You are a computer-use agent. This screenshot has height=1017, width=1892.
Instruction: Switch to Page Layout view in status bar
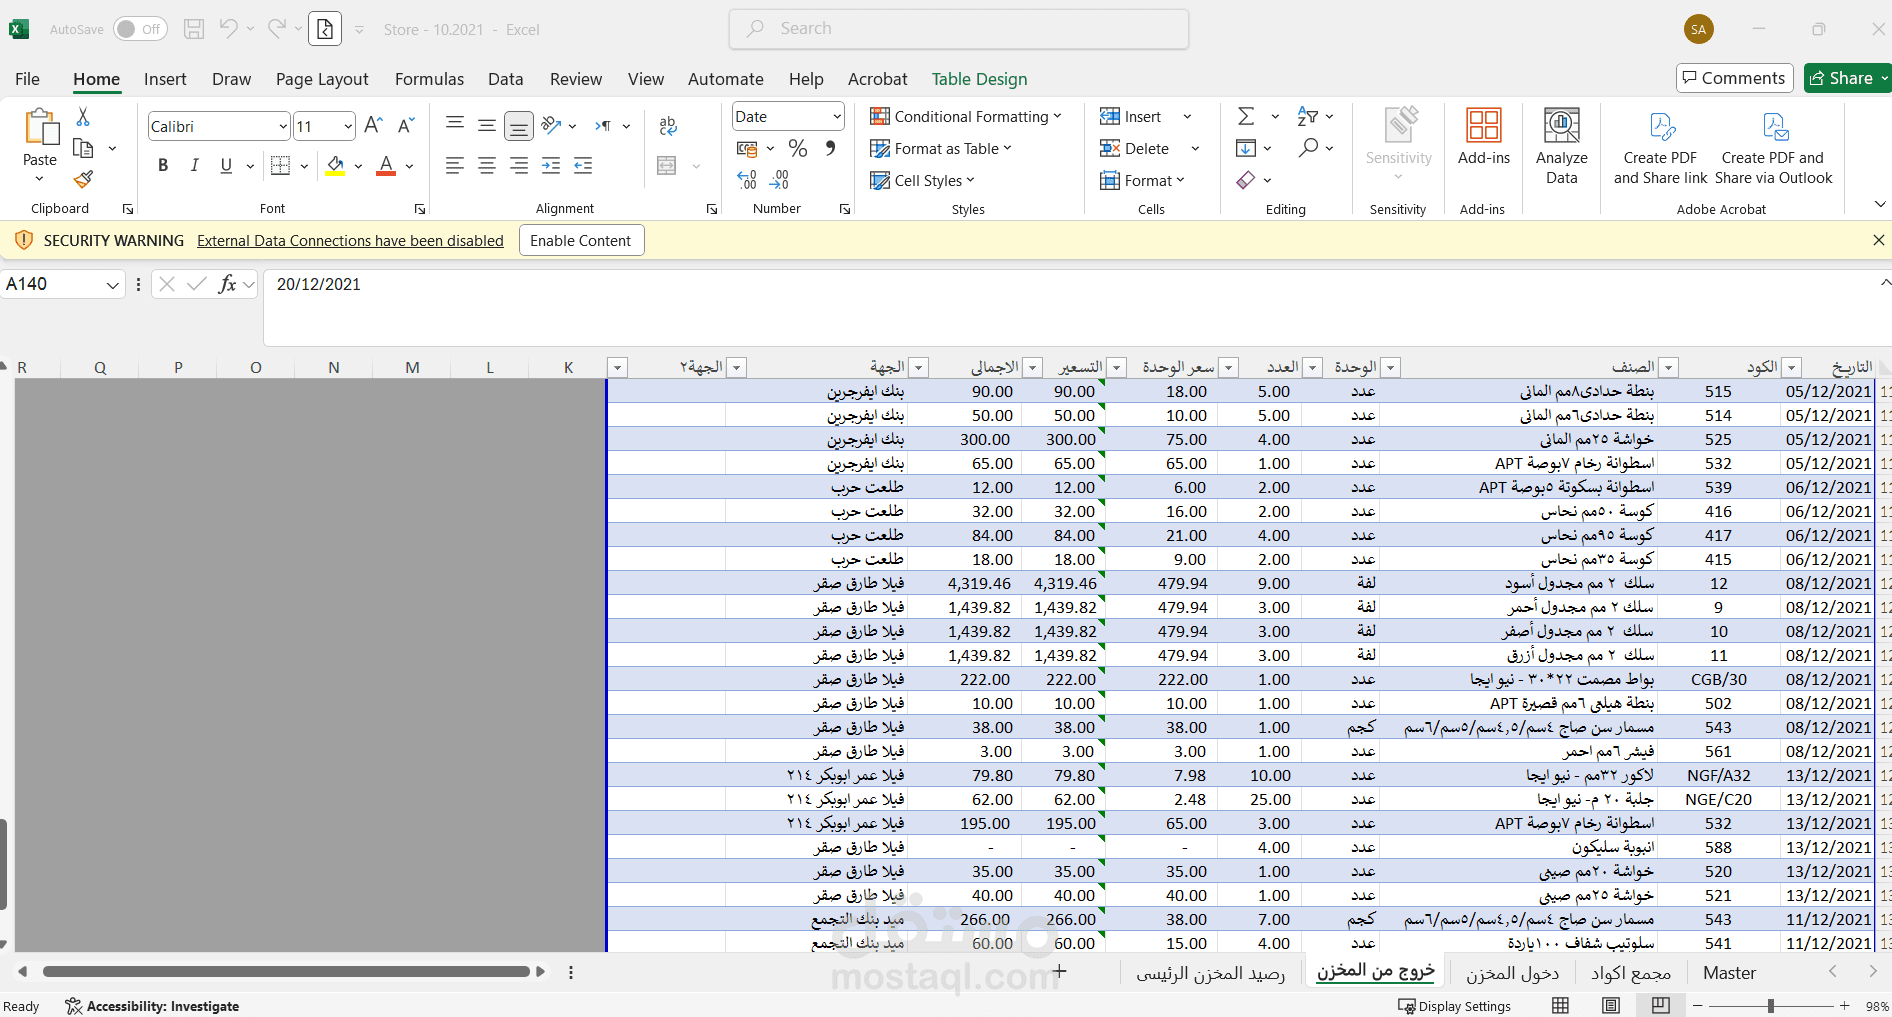tap(1611, 1005)
